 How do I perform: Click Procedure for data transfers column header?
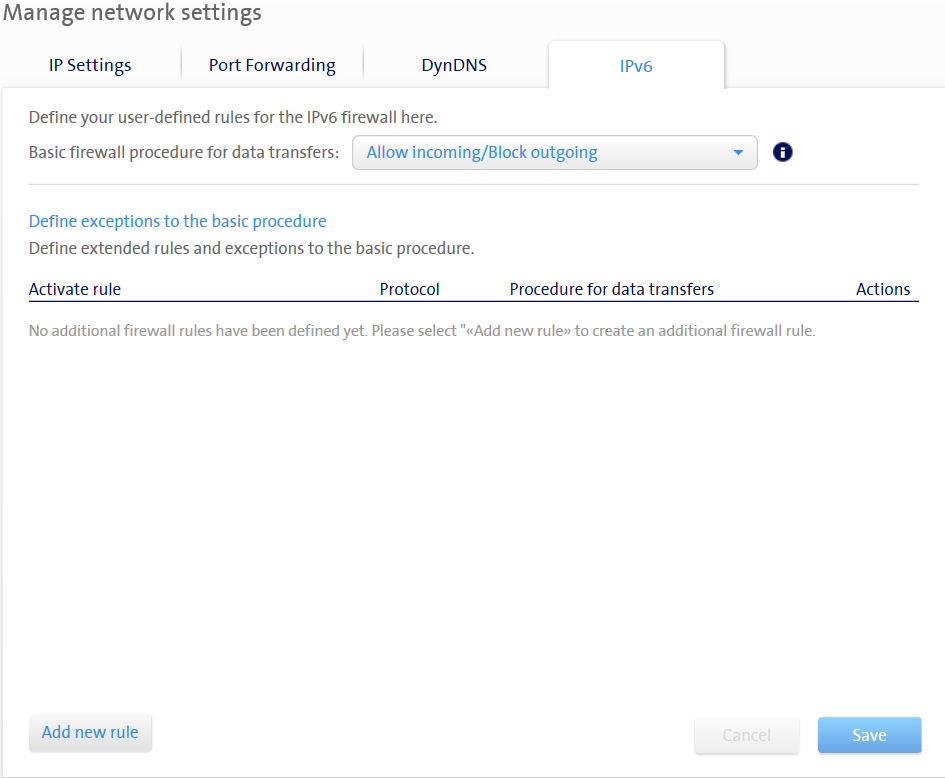point(611,289)
